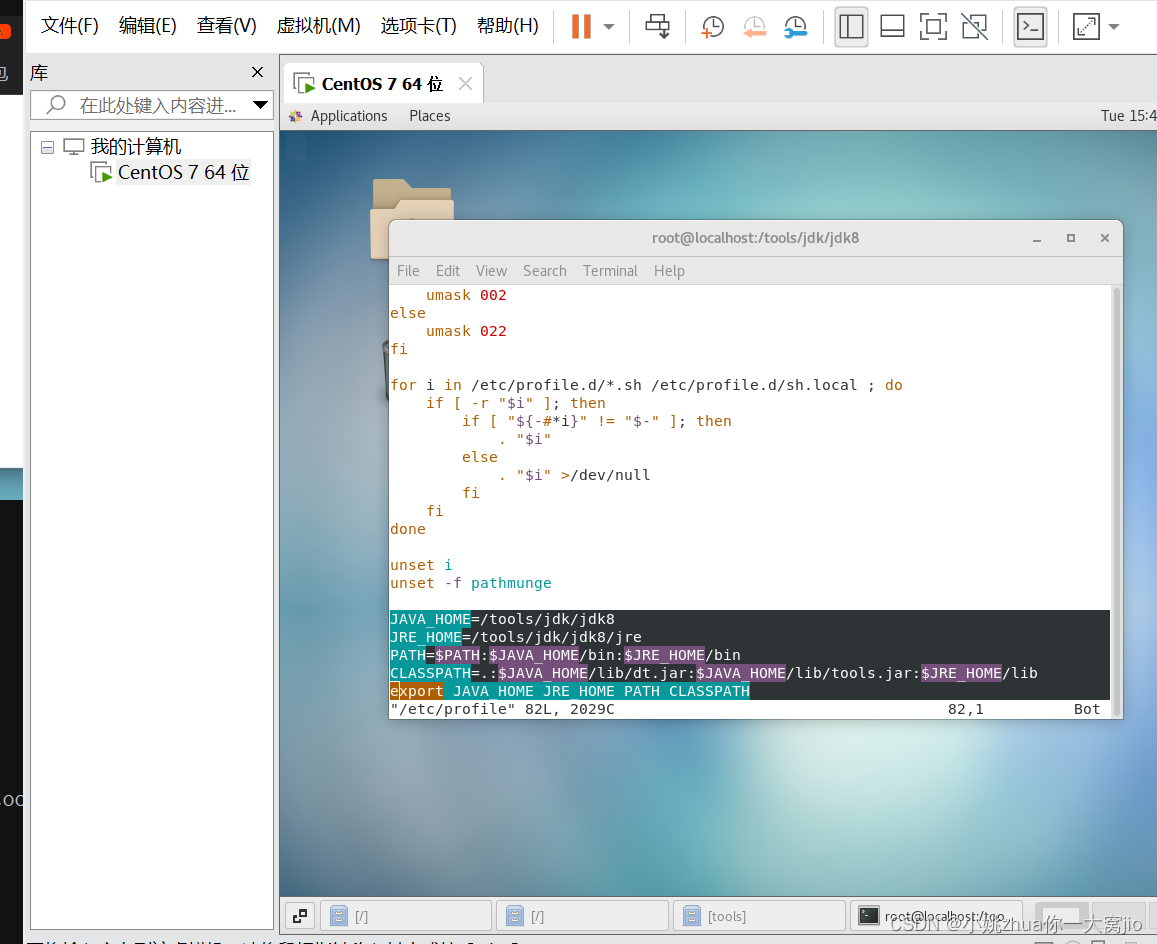
Task: Toggle the library panel visibility
Action: point(851,27)
